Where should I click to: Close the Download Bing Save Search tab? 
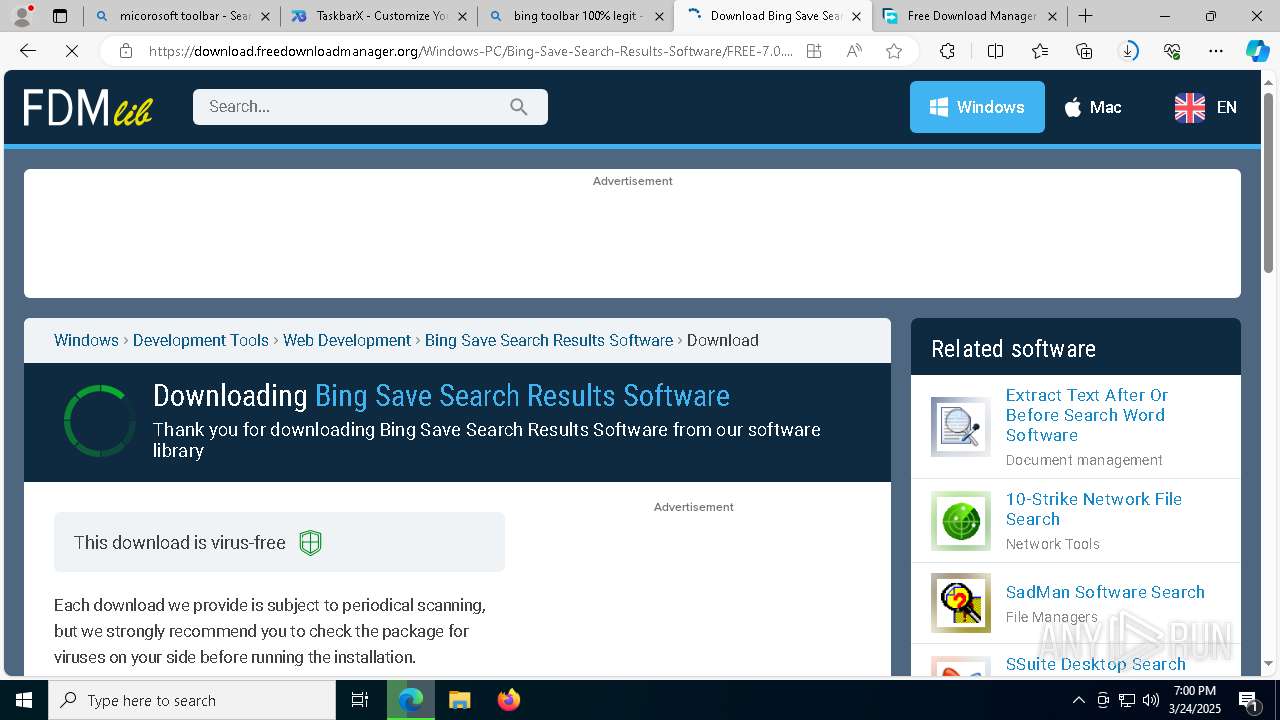(856, 16)
